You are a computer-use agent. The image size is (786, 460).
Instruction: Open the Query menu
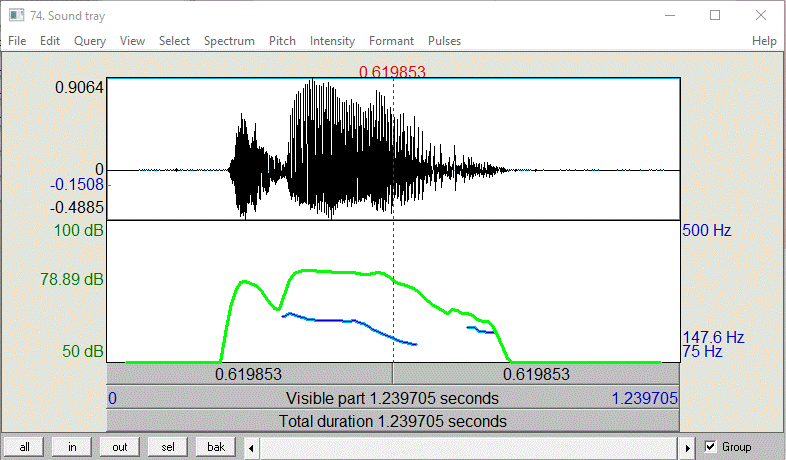(90, 41)
